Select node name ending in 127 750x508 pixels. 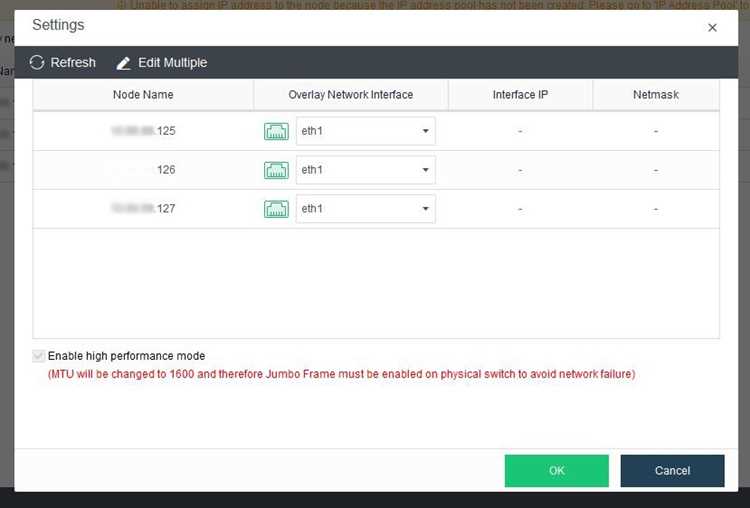pyautogui.click(x=143, y=209)
